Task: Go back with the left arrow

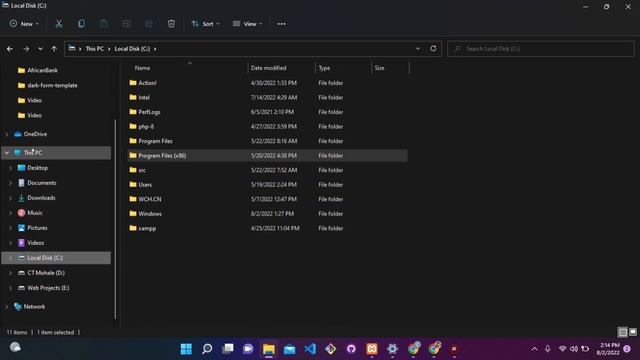Action: [10, 49]
